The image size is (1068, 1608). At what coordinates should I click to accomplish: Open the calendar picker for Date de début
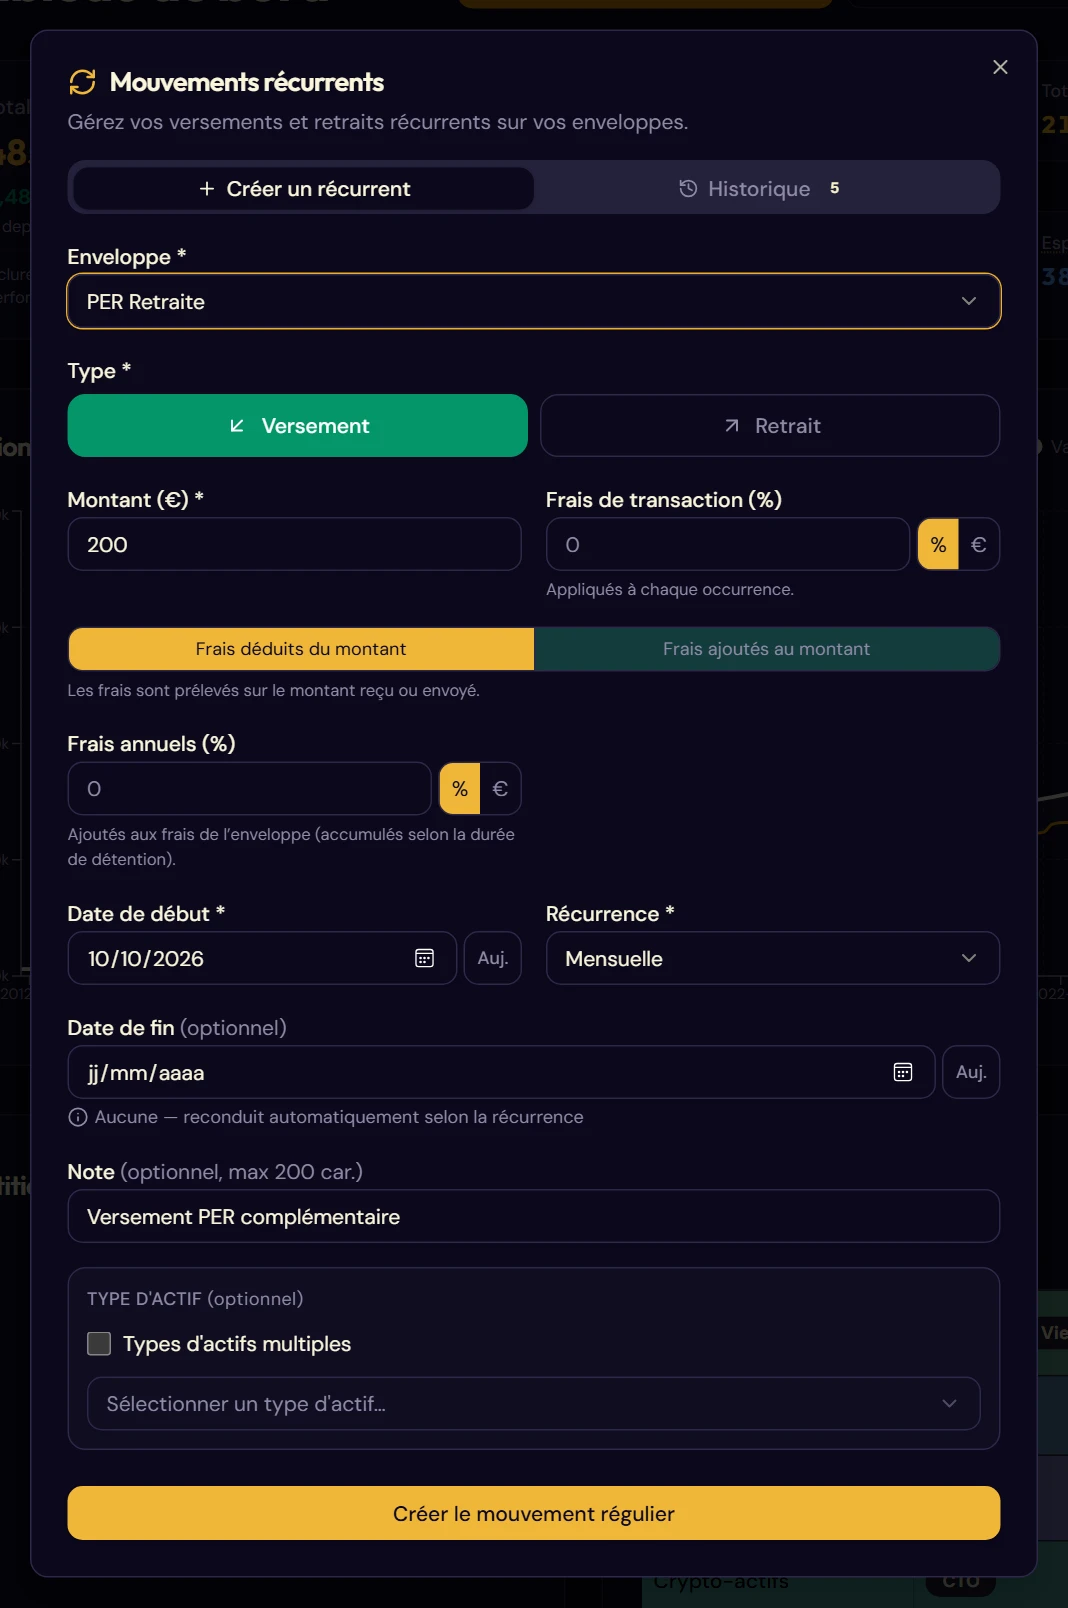[x=424, y=958]
